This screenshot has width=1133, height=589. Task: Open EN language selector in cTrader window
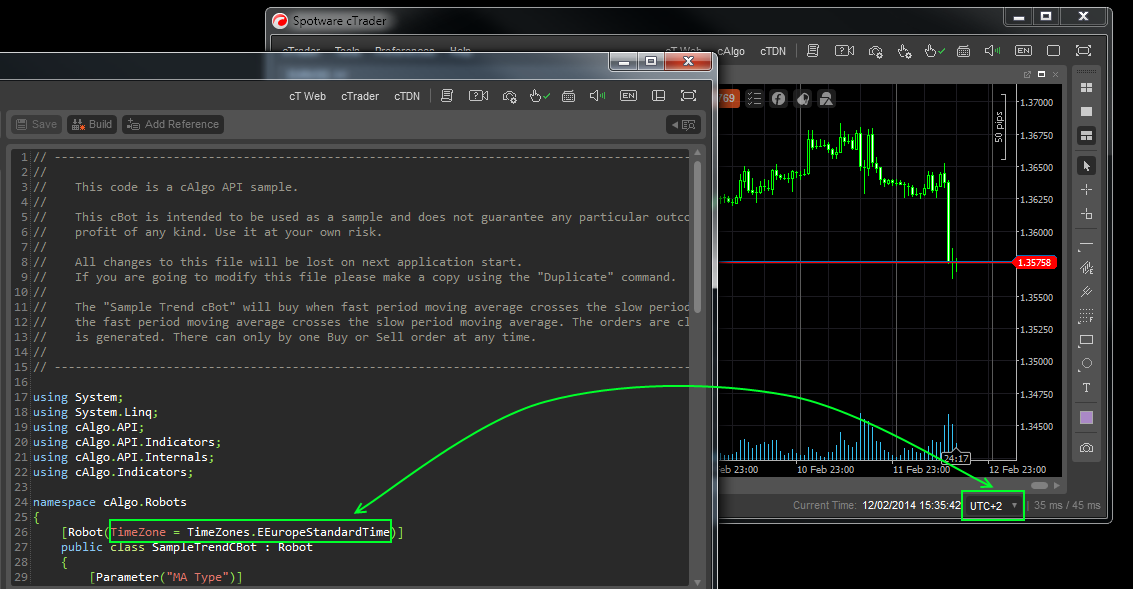(1023, 51)
